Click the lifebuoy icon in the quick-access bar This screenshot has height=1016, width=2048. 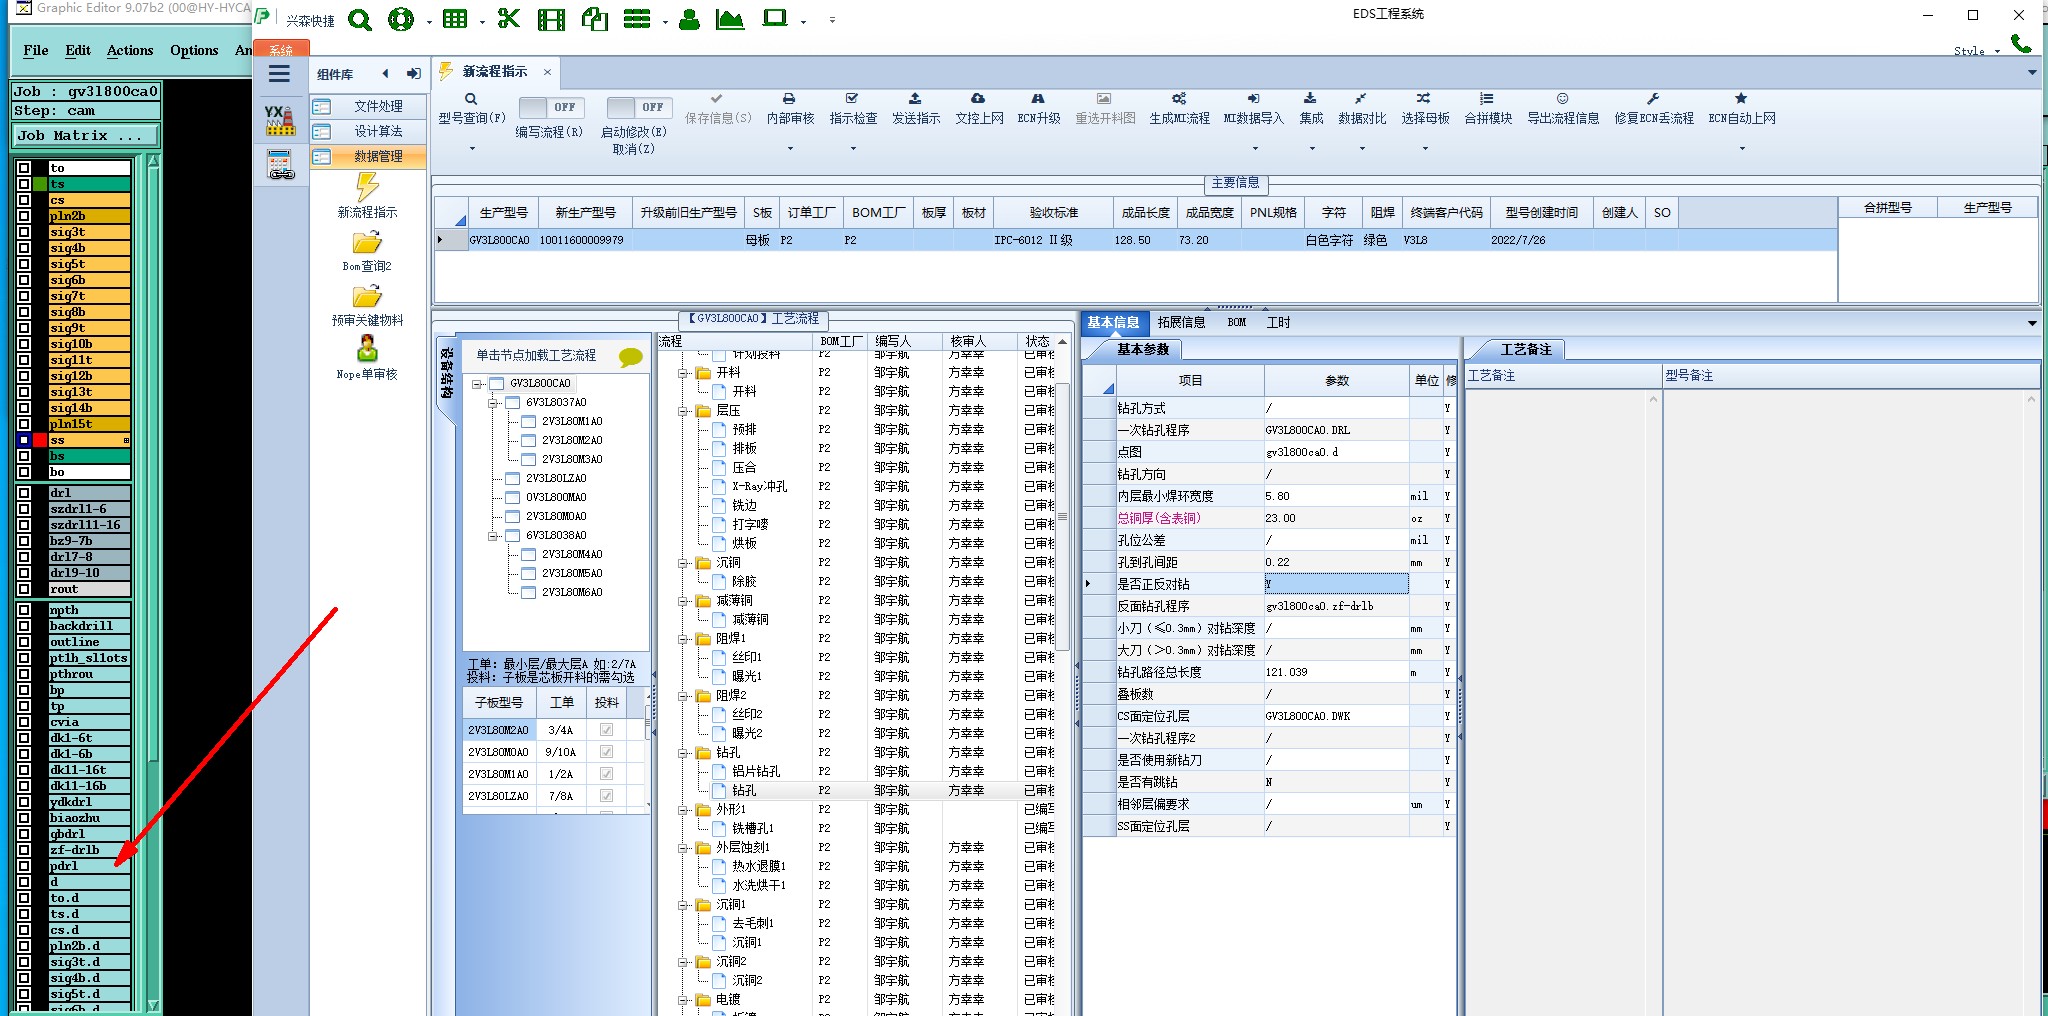coord(401,20)
